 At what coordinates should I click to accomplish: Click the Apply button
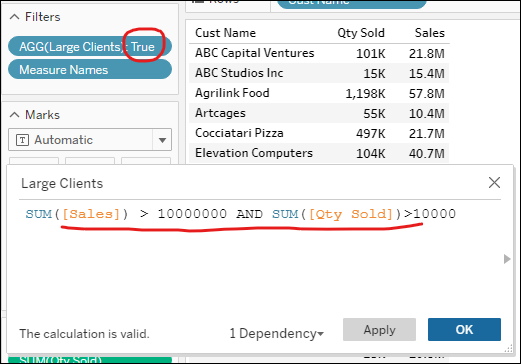click(379, 330)
